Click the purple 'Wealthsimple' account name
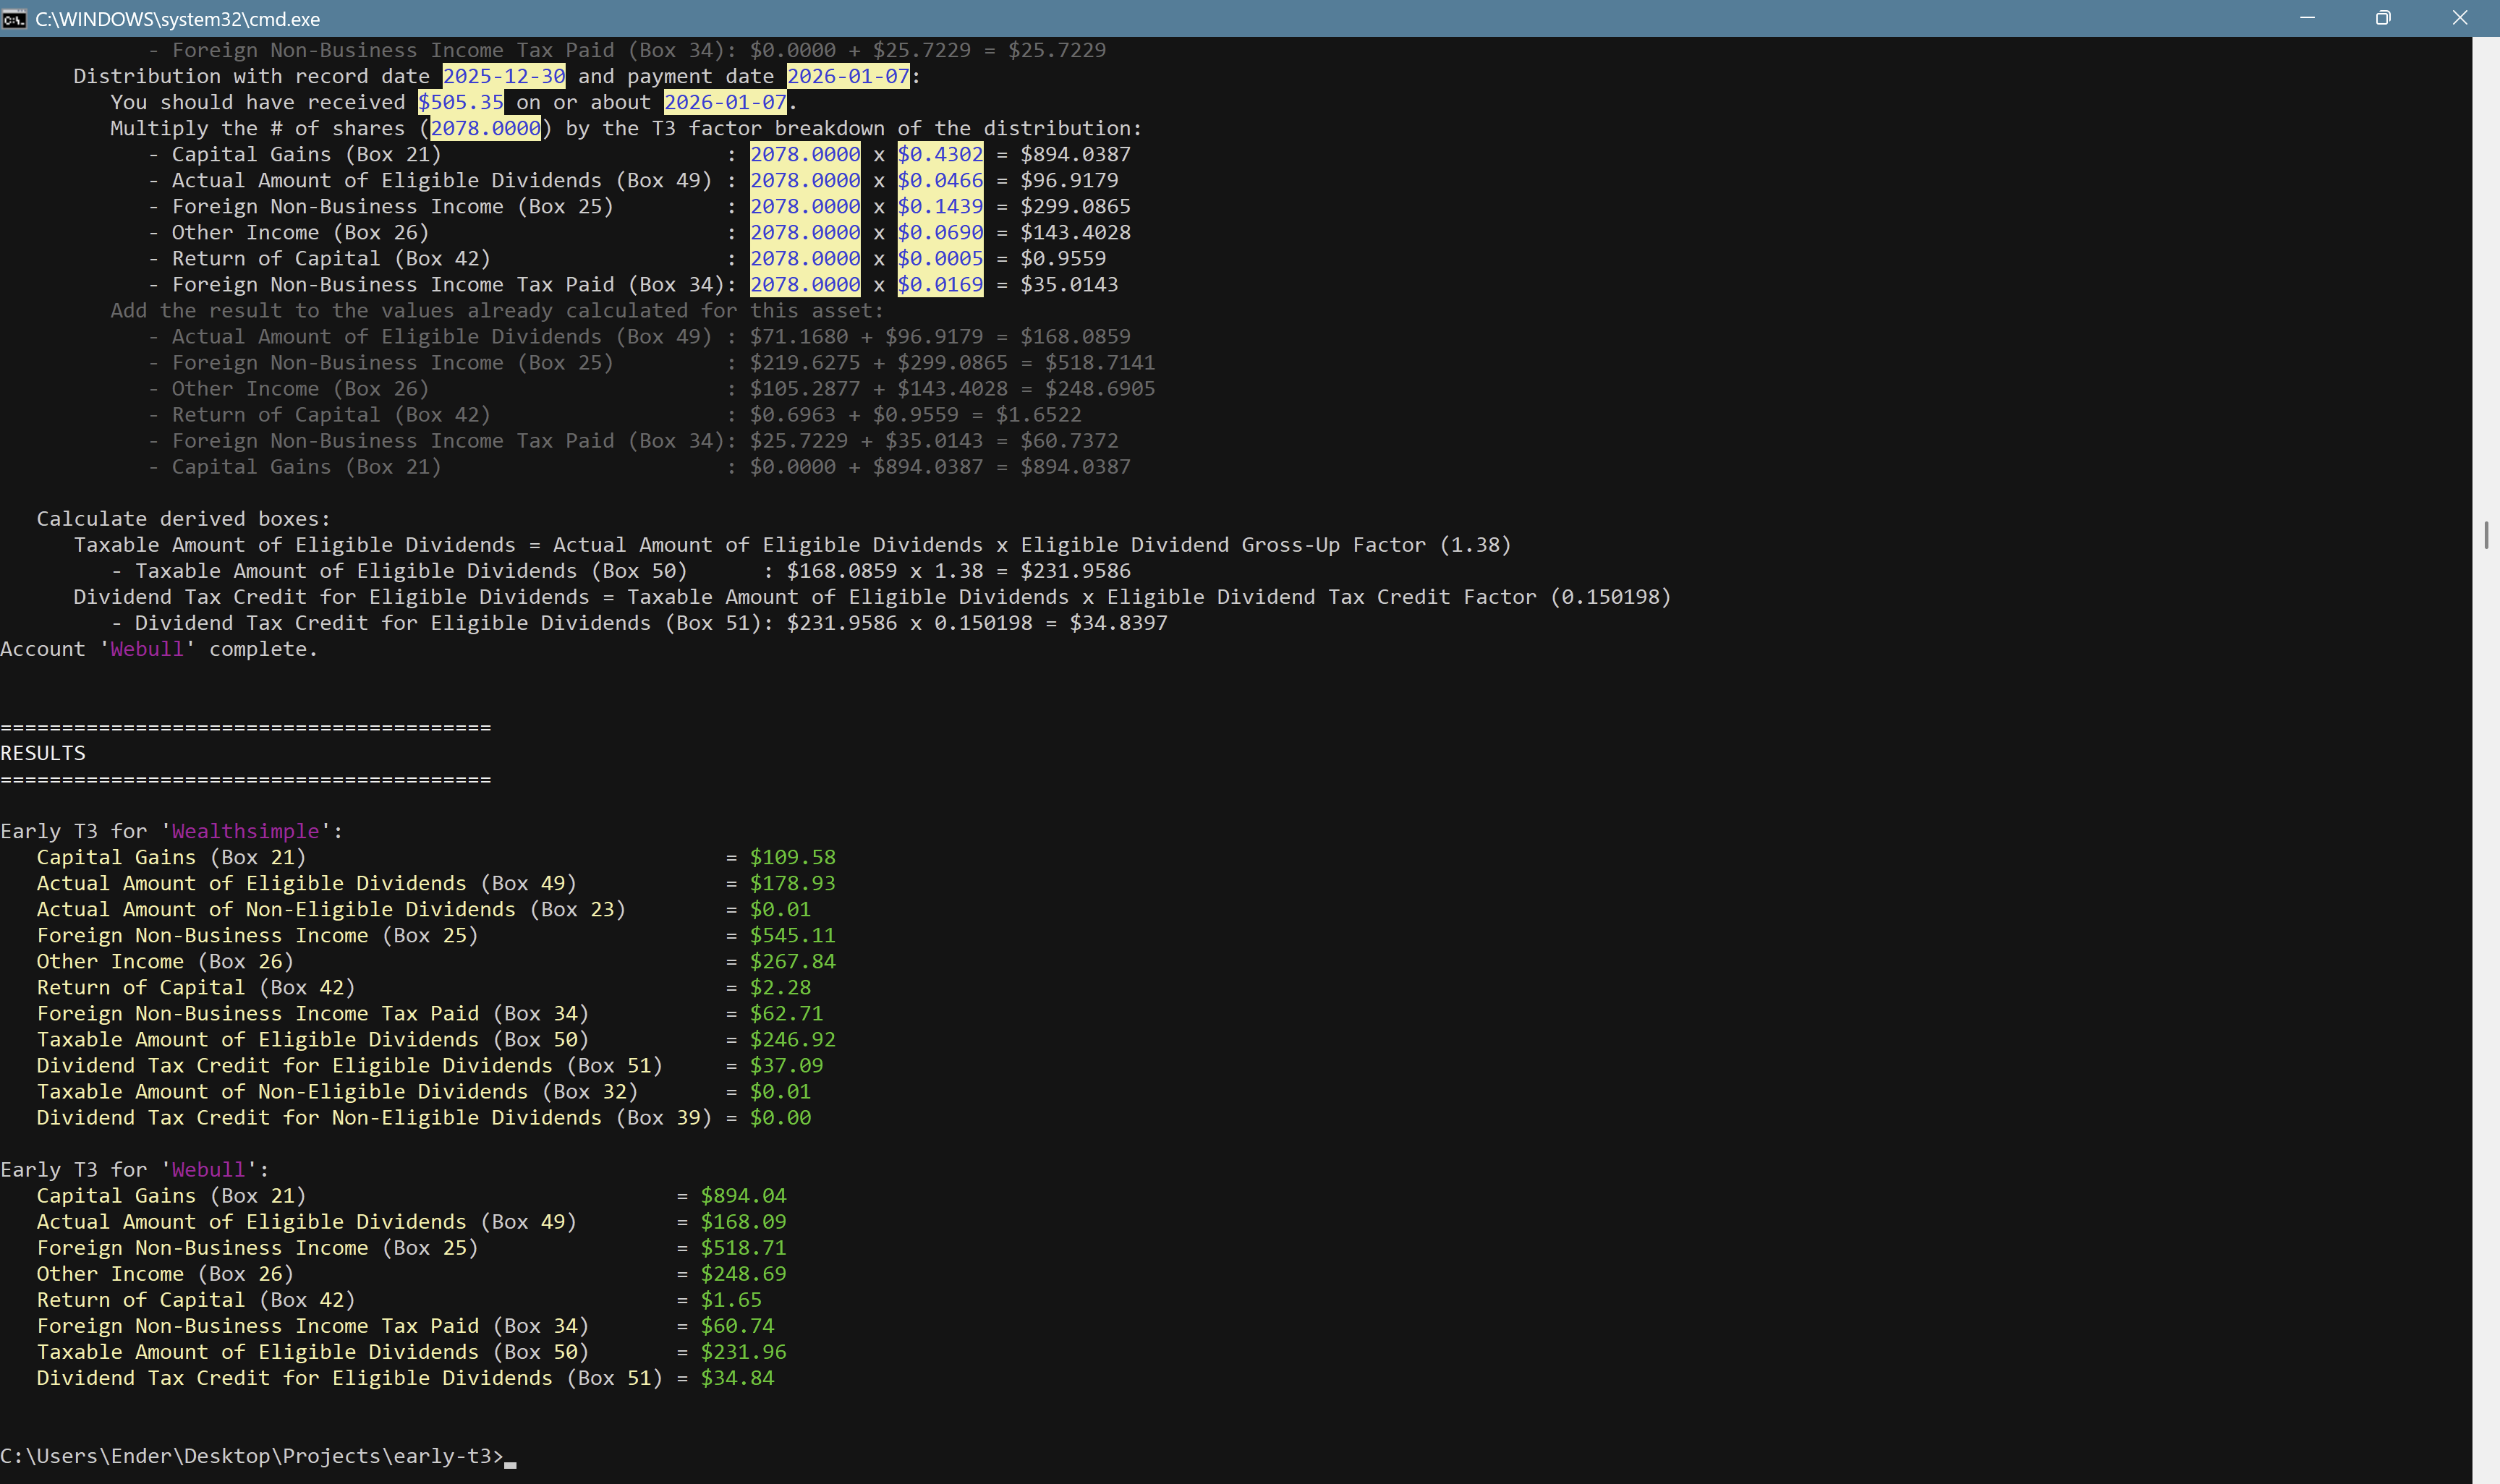Screen dimensions: 2500x1484 245,831
